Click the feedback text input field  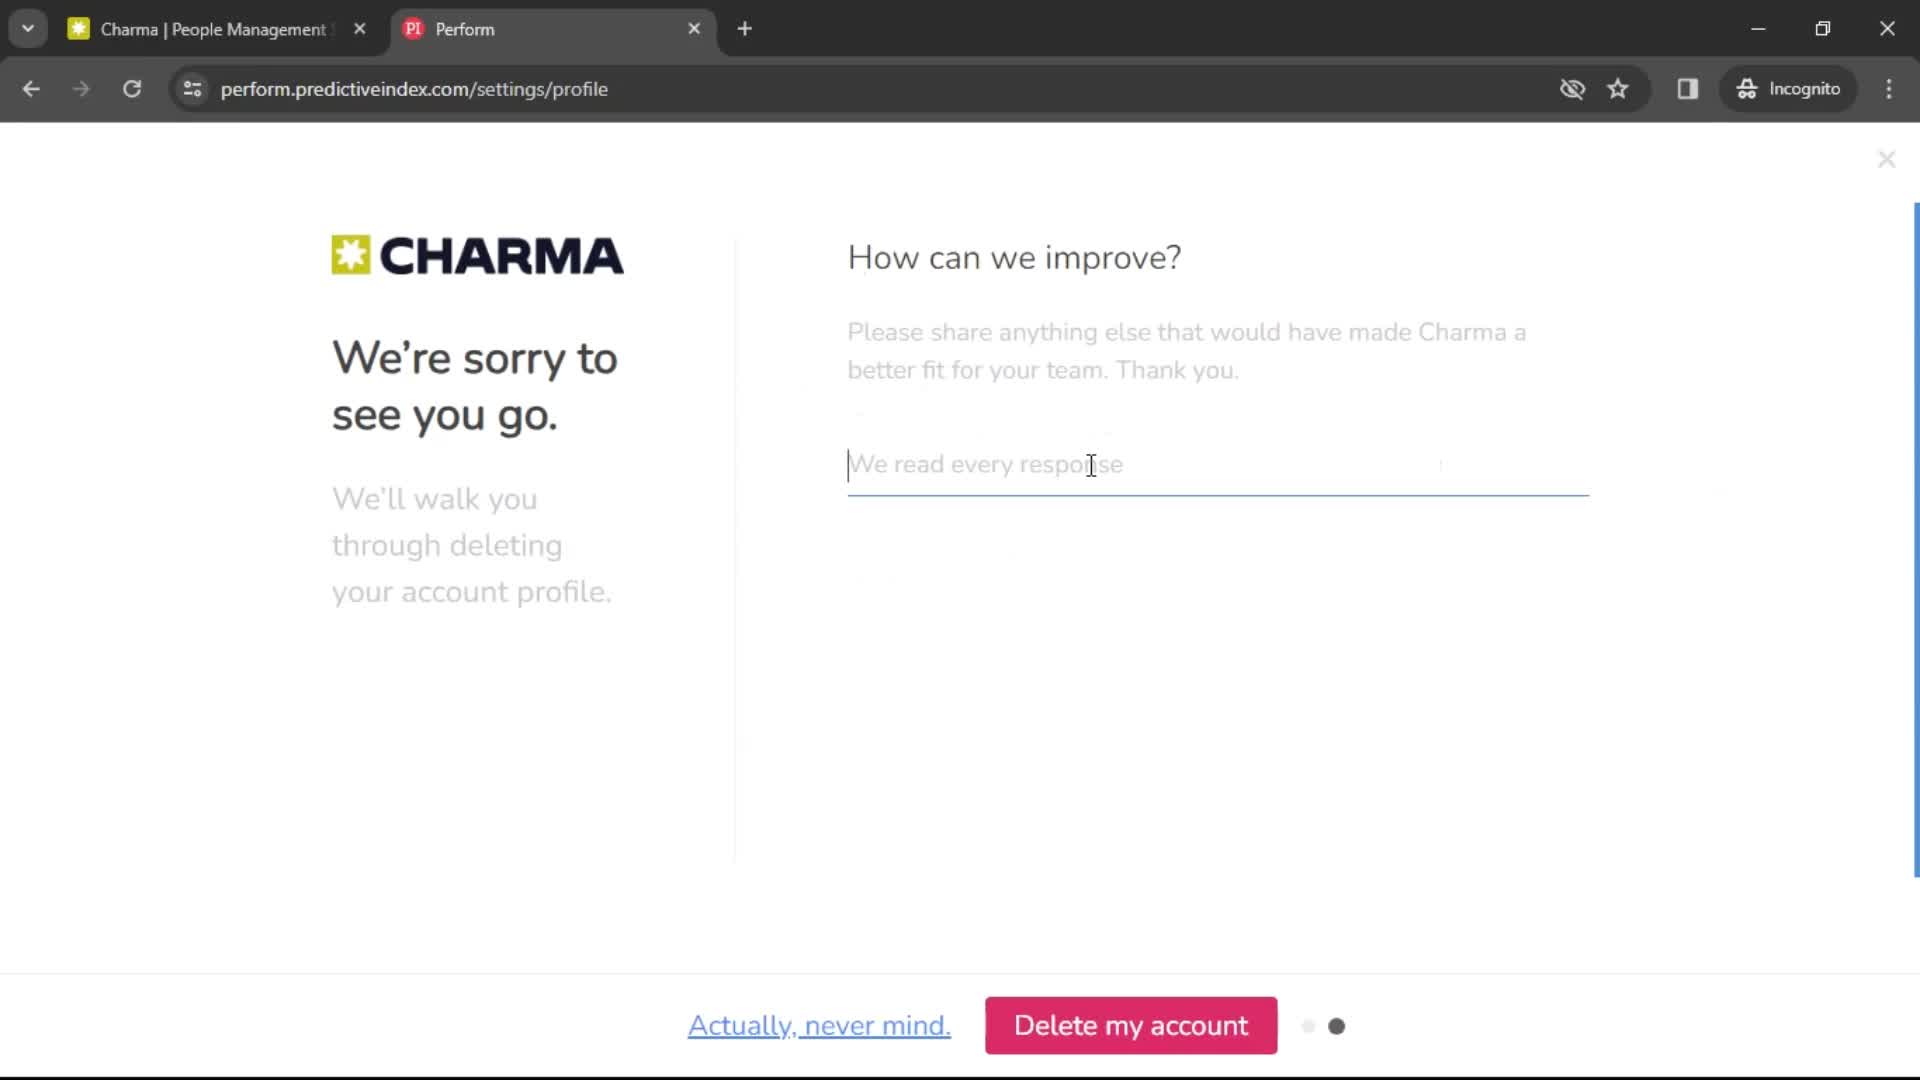click(x=1215, y=464)
